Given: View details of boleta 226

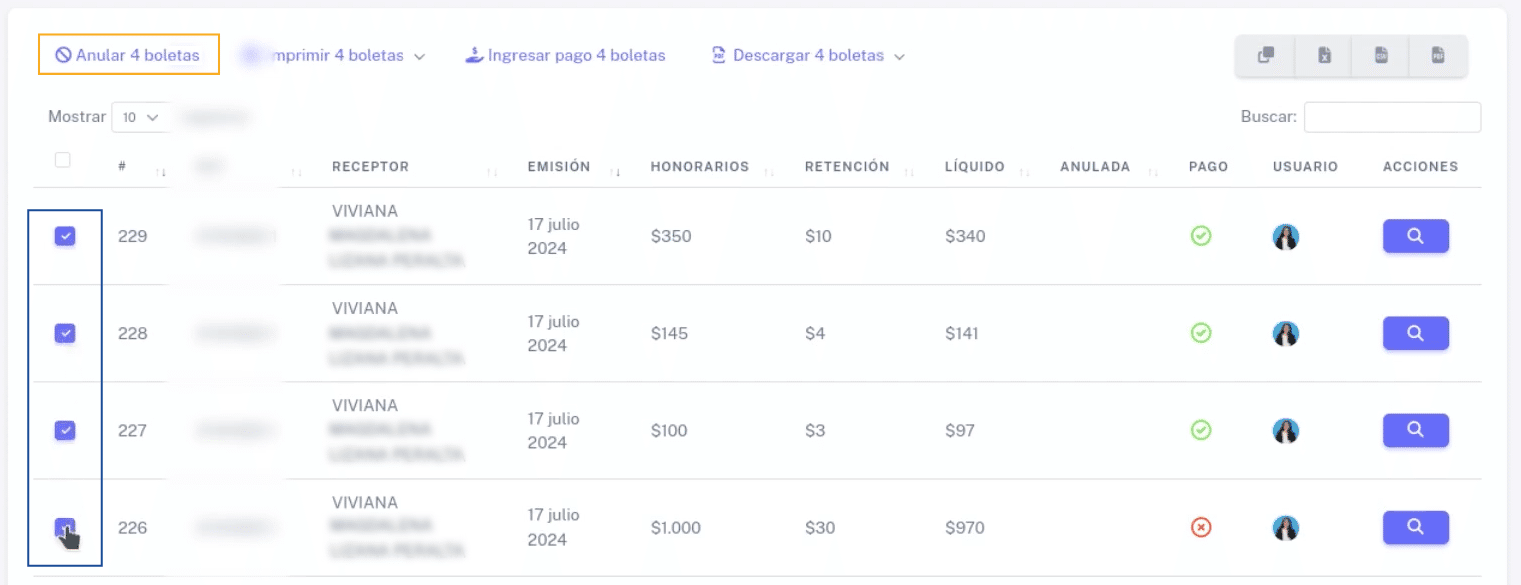Looking at the screenshot, I should pos(1415,527).
